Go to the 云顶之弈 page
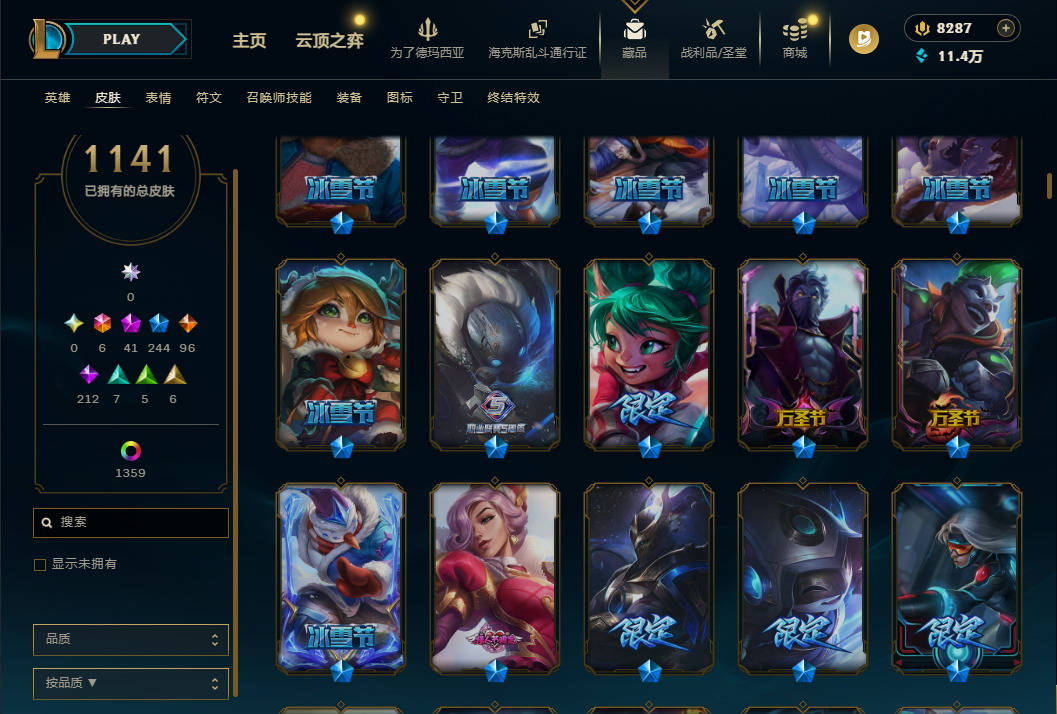This screenshot has height=714, width=1057. (x=330, y=41)
